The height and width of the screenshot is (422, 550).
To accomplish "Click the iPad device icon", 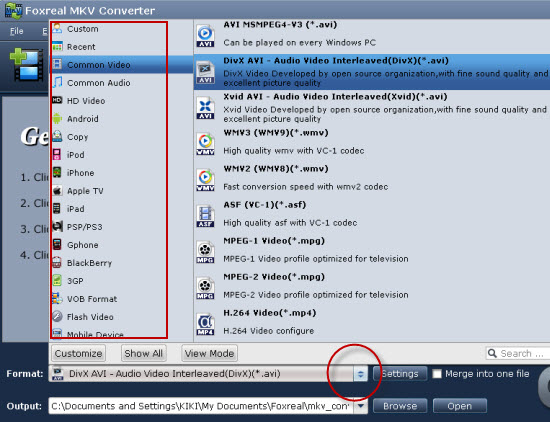I will pos(56,208).
